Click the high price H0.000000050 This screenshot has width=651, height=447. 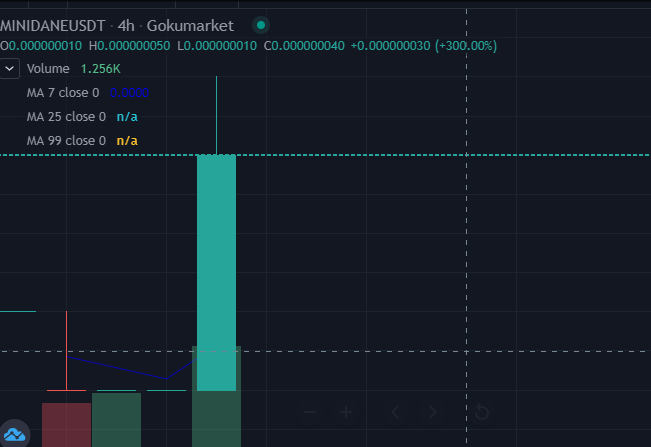[130, 46]
